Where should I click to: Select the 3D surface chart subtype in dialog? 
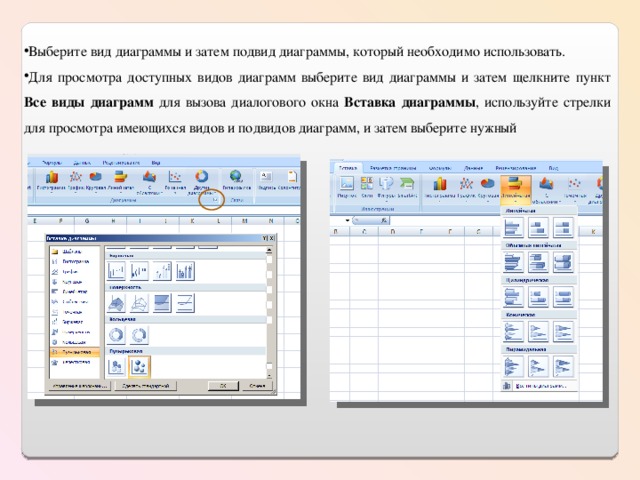[116, 303]
